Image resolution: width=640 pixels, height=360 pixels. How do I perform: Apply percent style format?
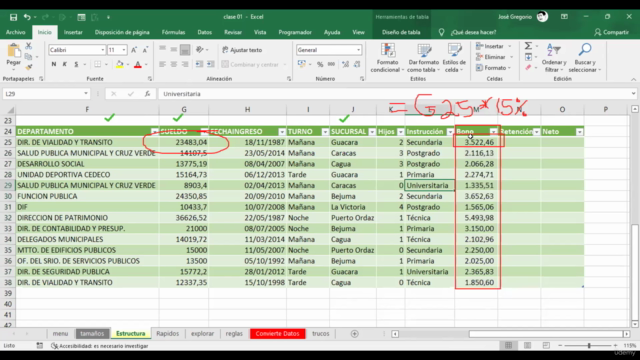click(320, 64)
